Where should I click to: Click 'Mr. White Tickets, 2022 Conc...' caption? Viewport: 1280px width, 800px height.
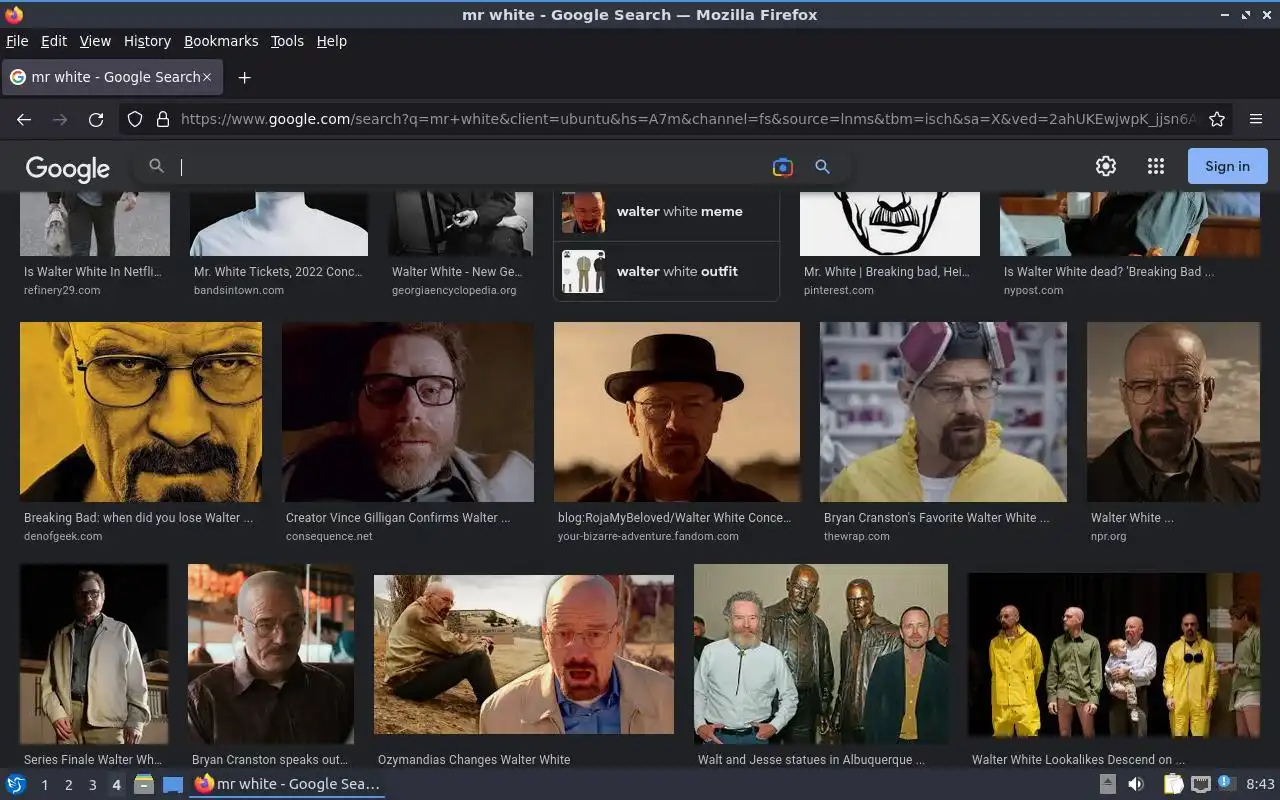(x=278, y=271)
